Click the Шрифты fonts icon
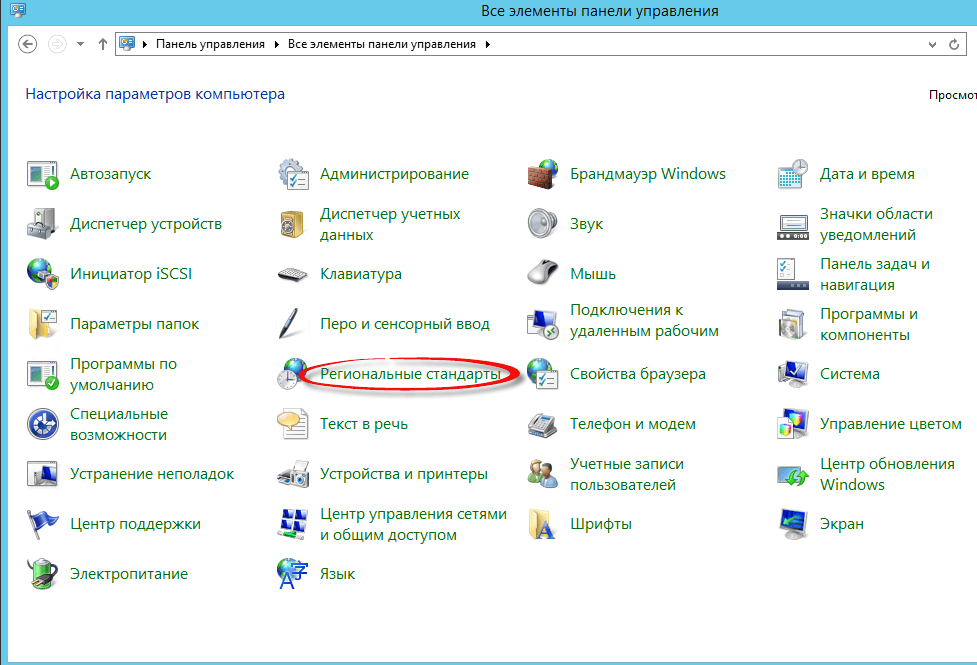The image size is (977, 665). pyautogui.click(x=543, y=524)
